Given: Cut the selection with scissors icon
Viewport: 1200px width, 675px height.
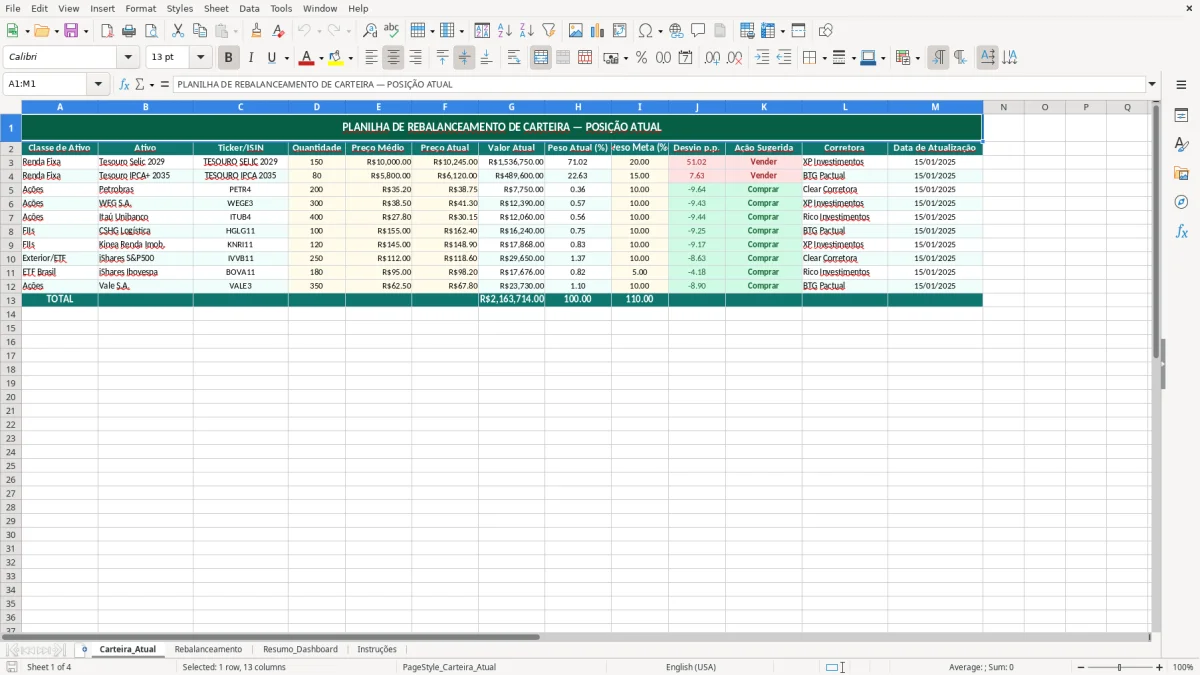Looking at the screenshot, I should (x=178, y=31).
